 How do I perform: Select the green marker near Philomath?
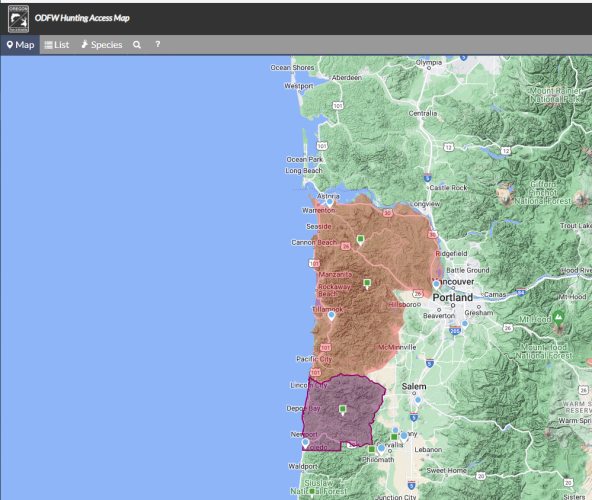372,449
